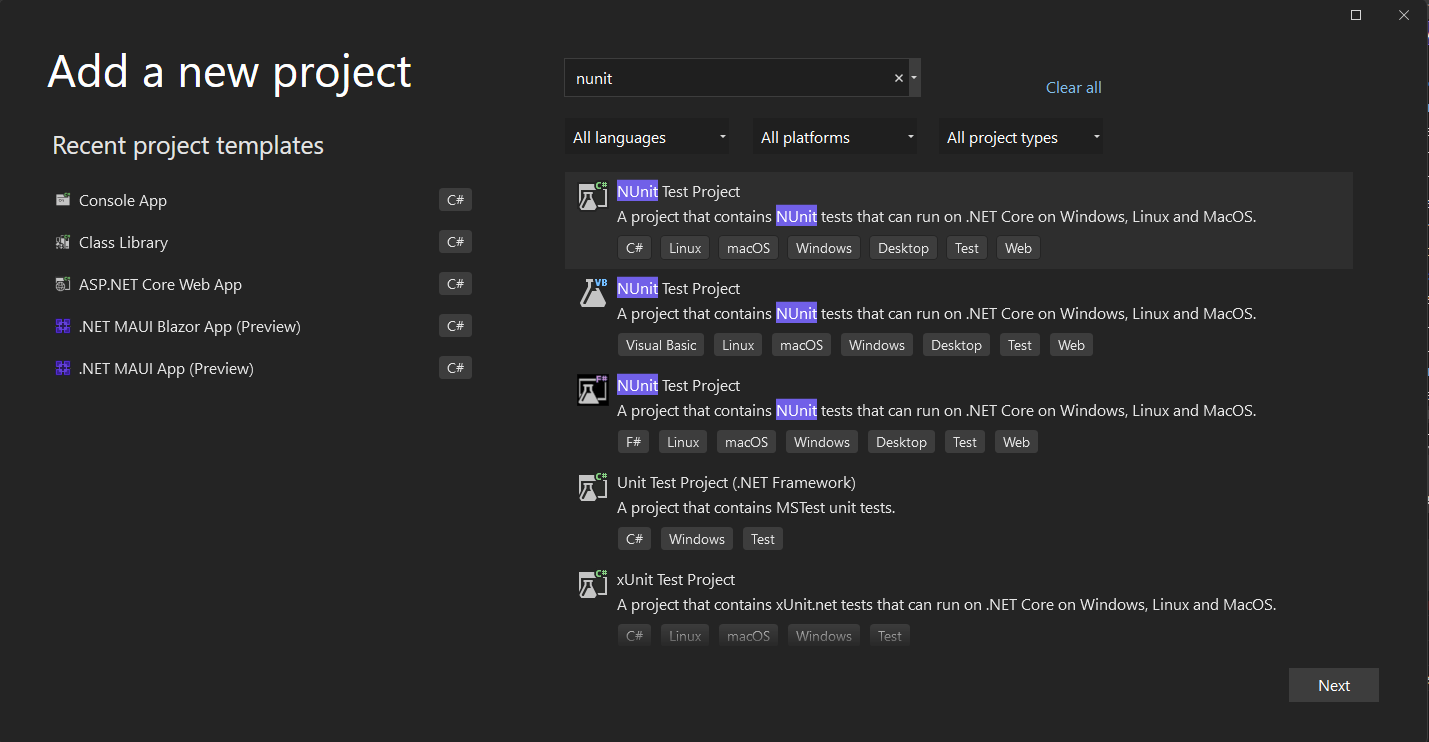Click the MSTest unit tests description

click(756, 507)
